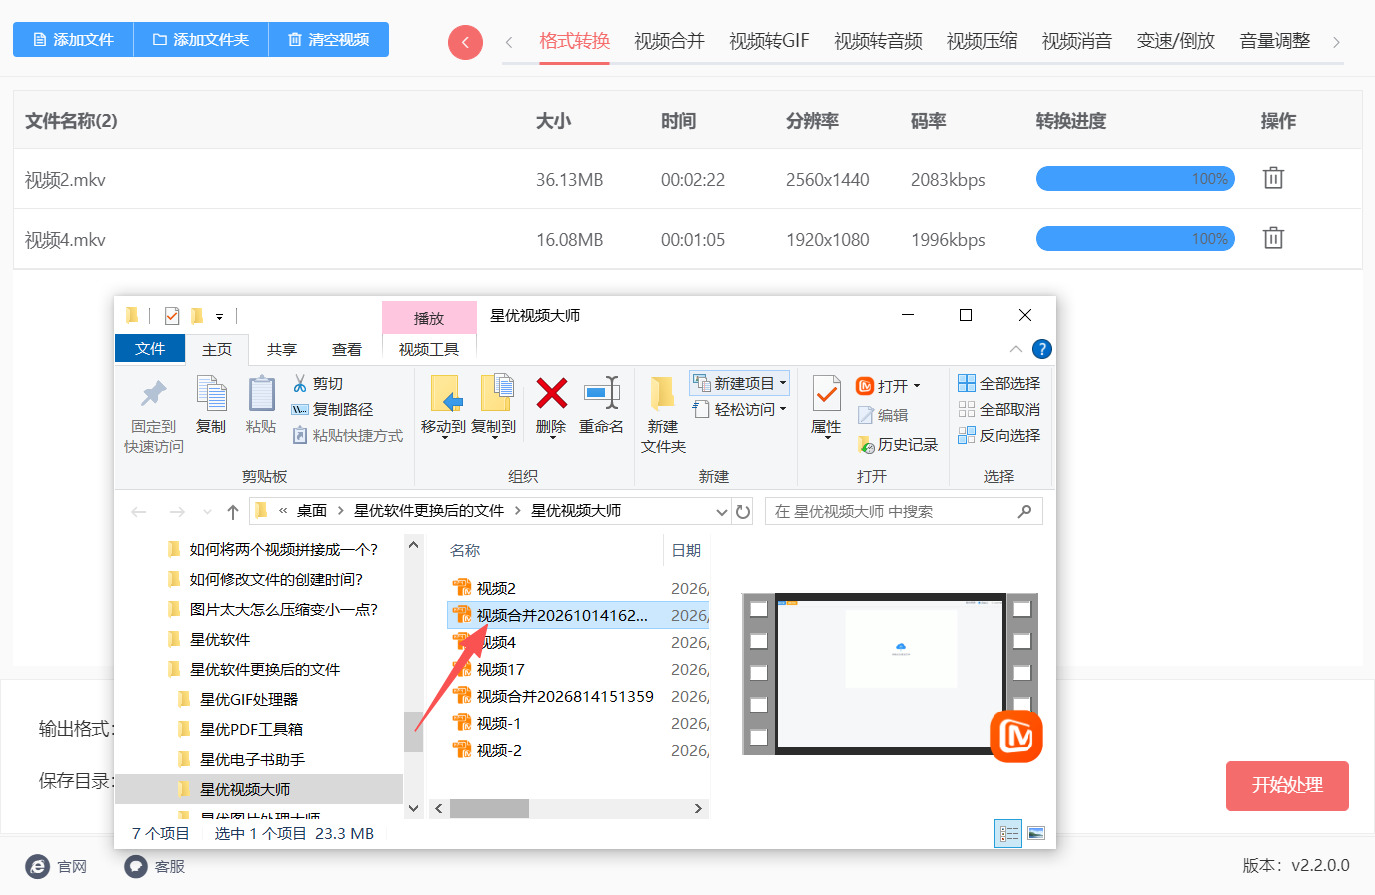Click 全部取消 in the ribbon
This screenshot has height=895, width=1375.
pos(998,409)
